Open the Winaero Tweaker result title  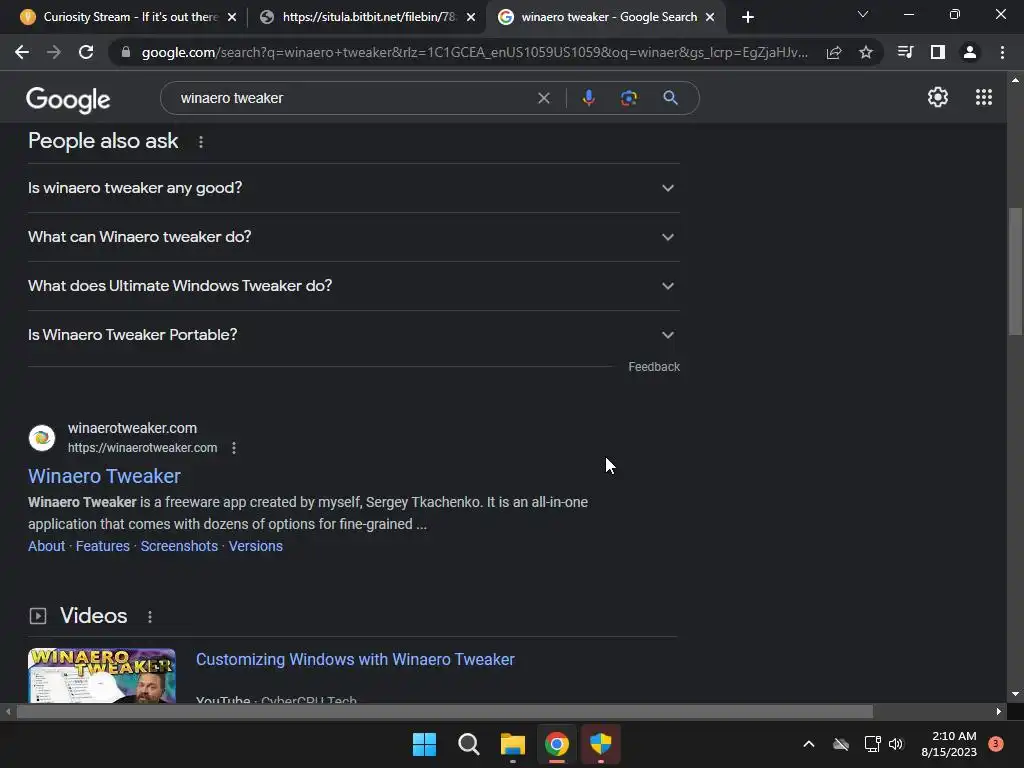[x=104, y=476]
